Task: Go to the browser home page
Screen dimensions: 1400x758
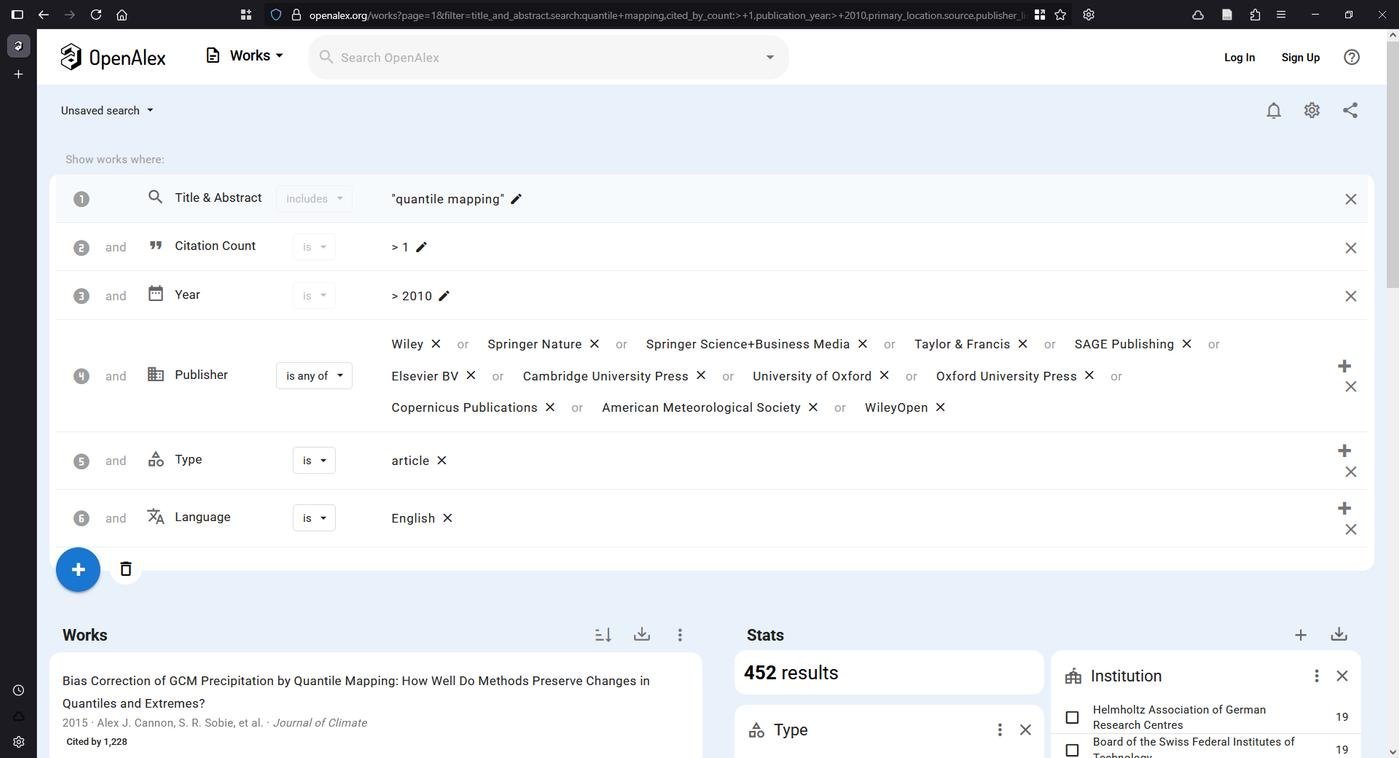Action: (x=121, y=15)
